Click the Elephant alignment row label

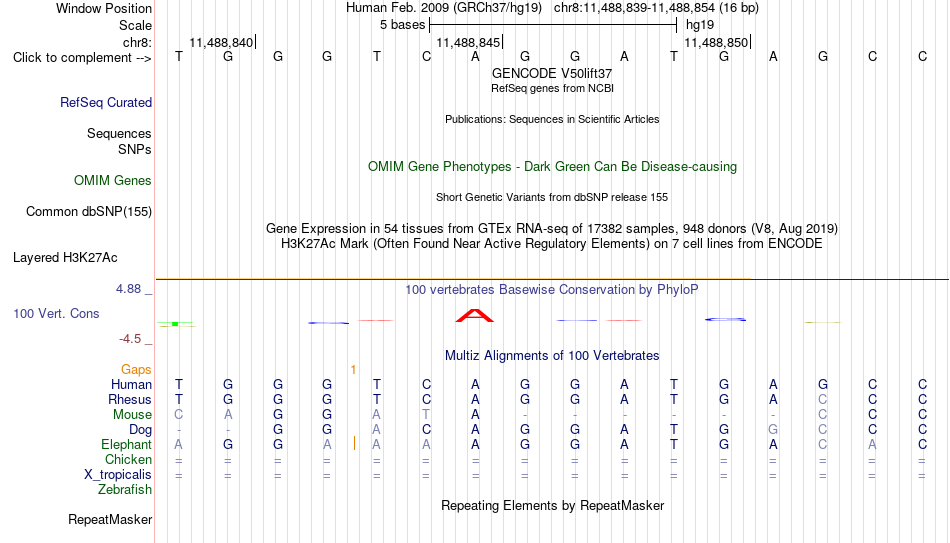pos(127,445)
